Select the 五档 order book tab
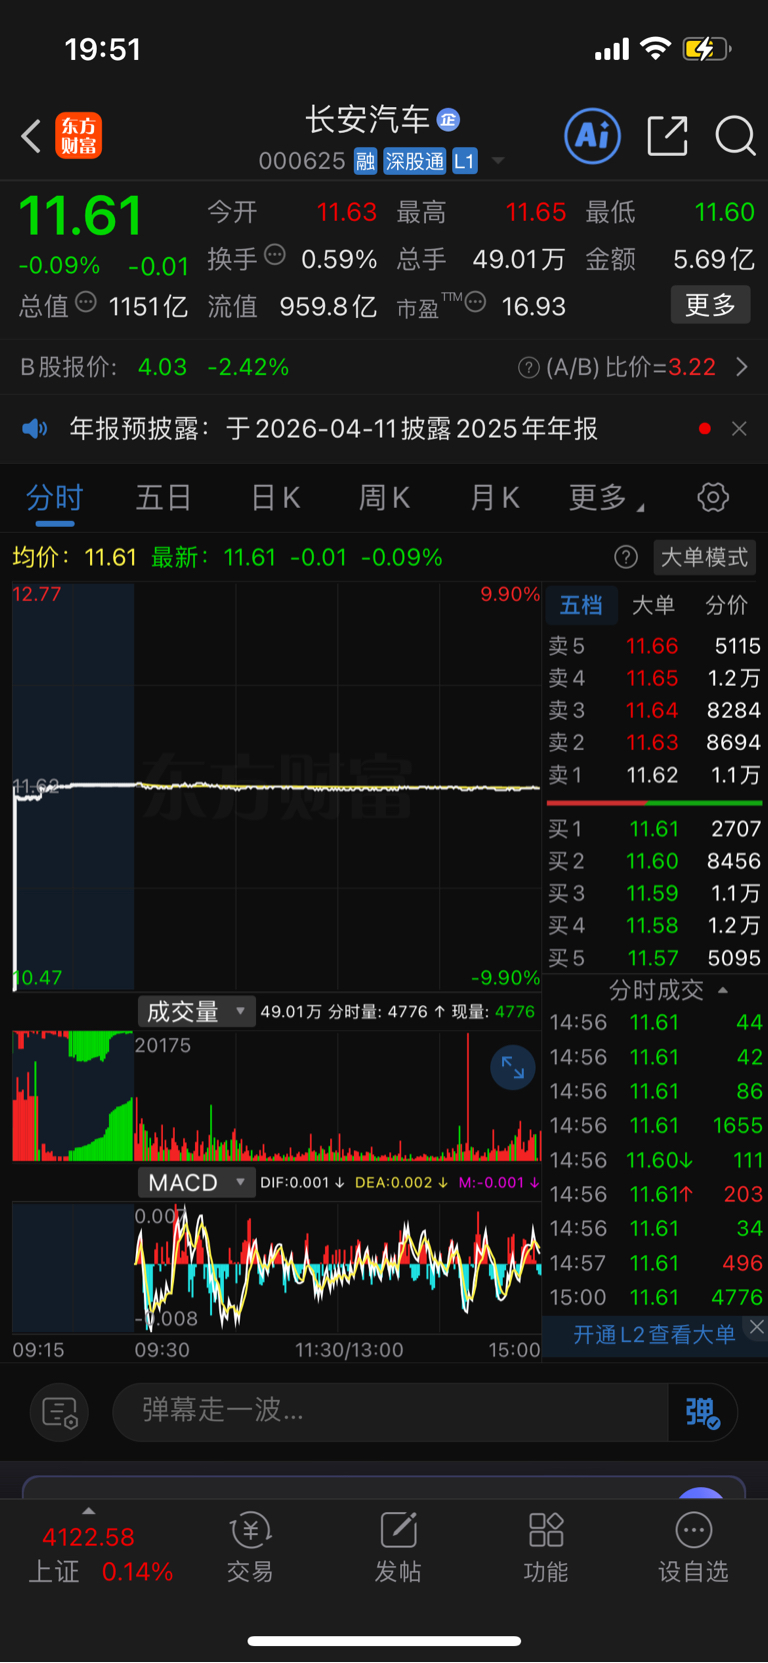 click(581, 605)
